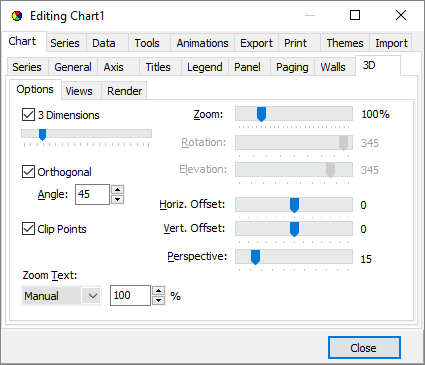Open the Themes tab
Viewport: 425px width, 365px height.
click(x=345, y=43)
